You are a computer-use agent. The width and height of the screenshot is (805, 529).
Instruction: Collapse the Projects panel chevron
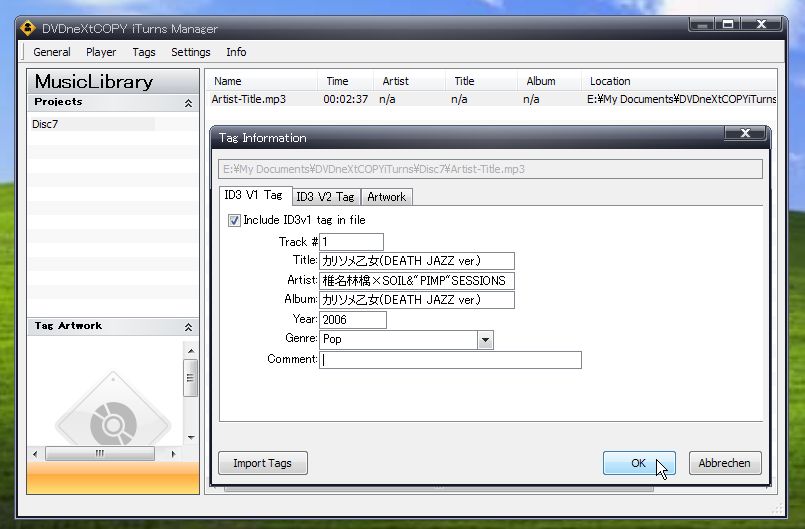(188, 103)
